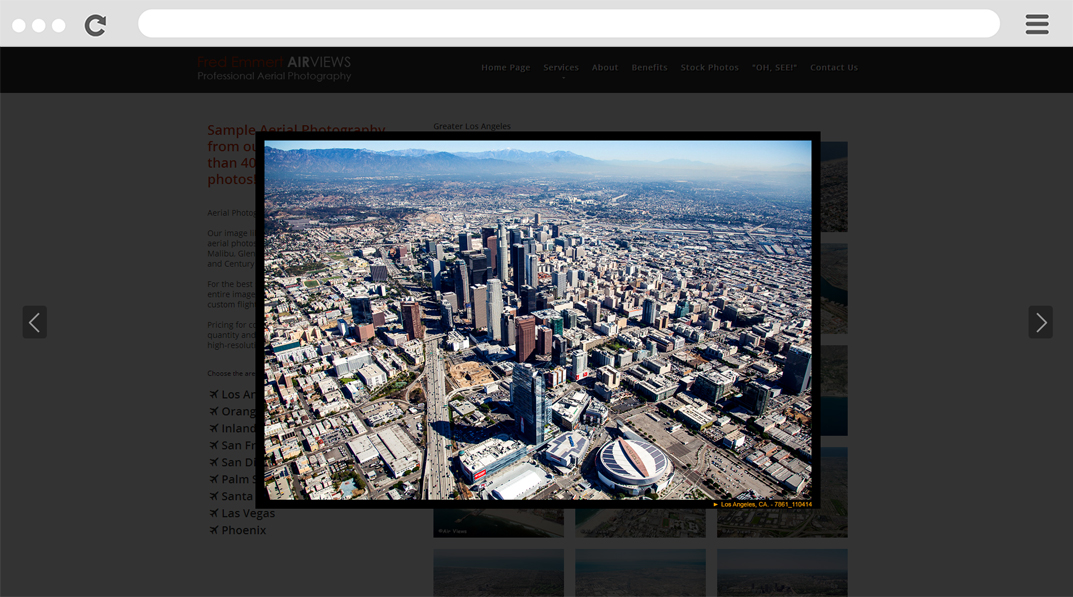Click the browser address bar

click(x=568, y=24)
